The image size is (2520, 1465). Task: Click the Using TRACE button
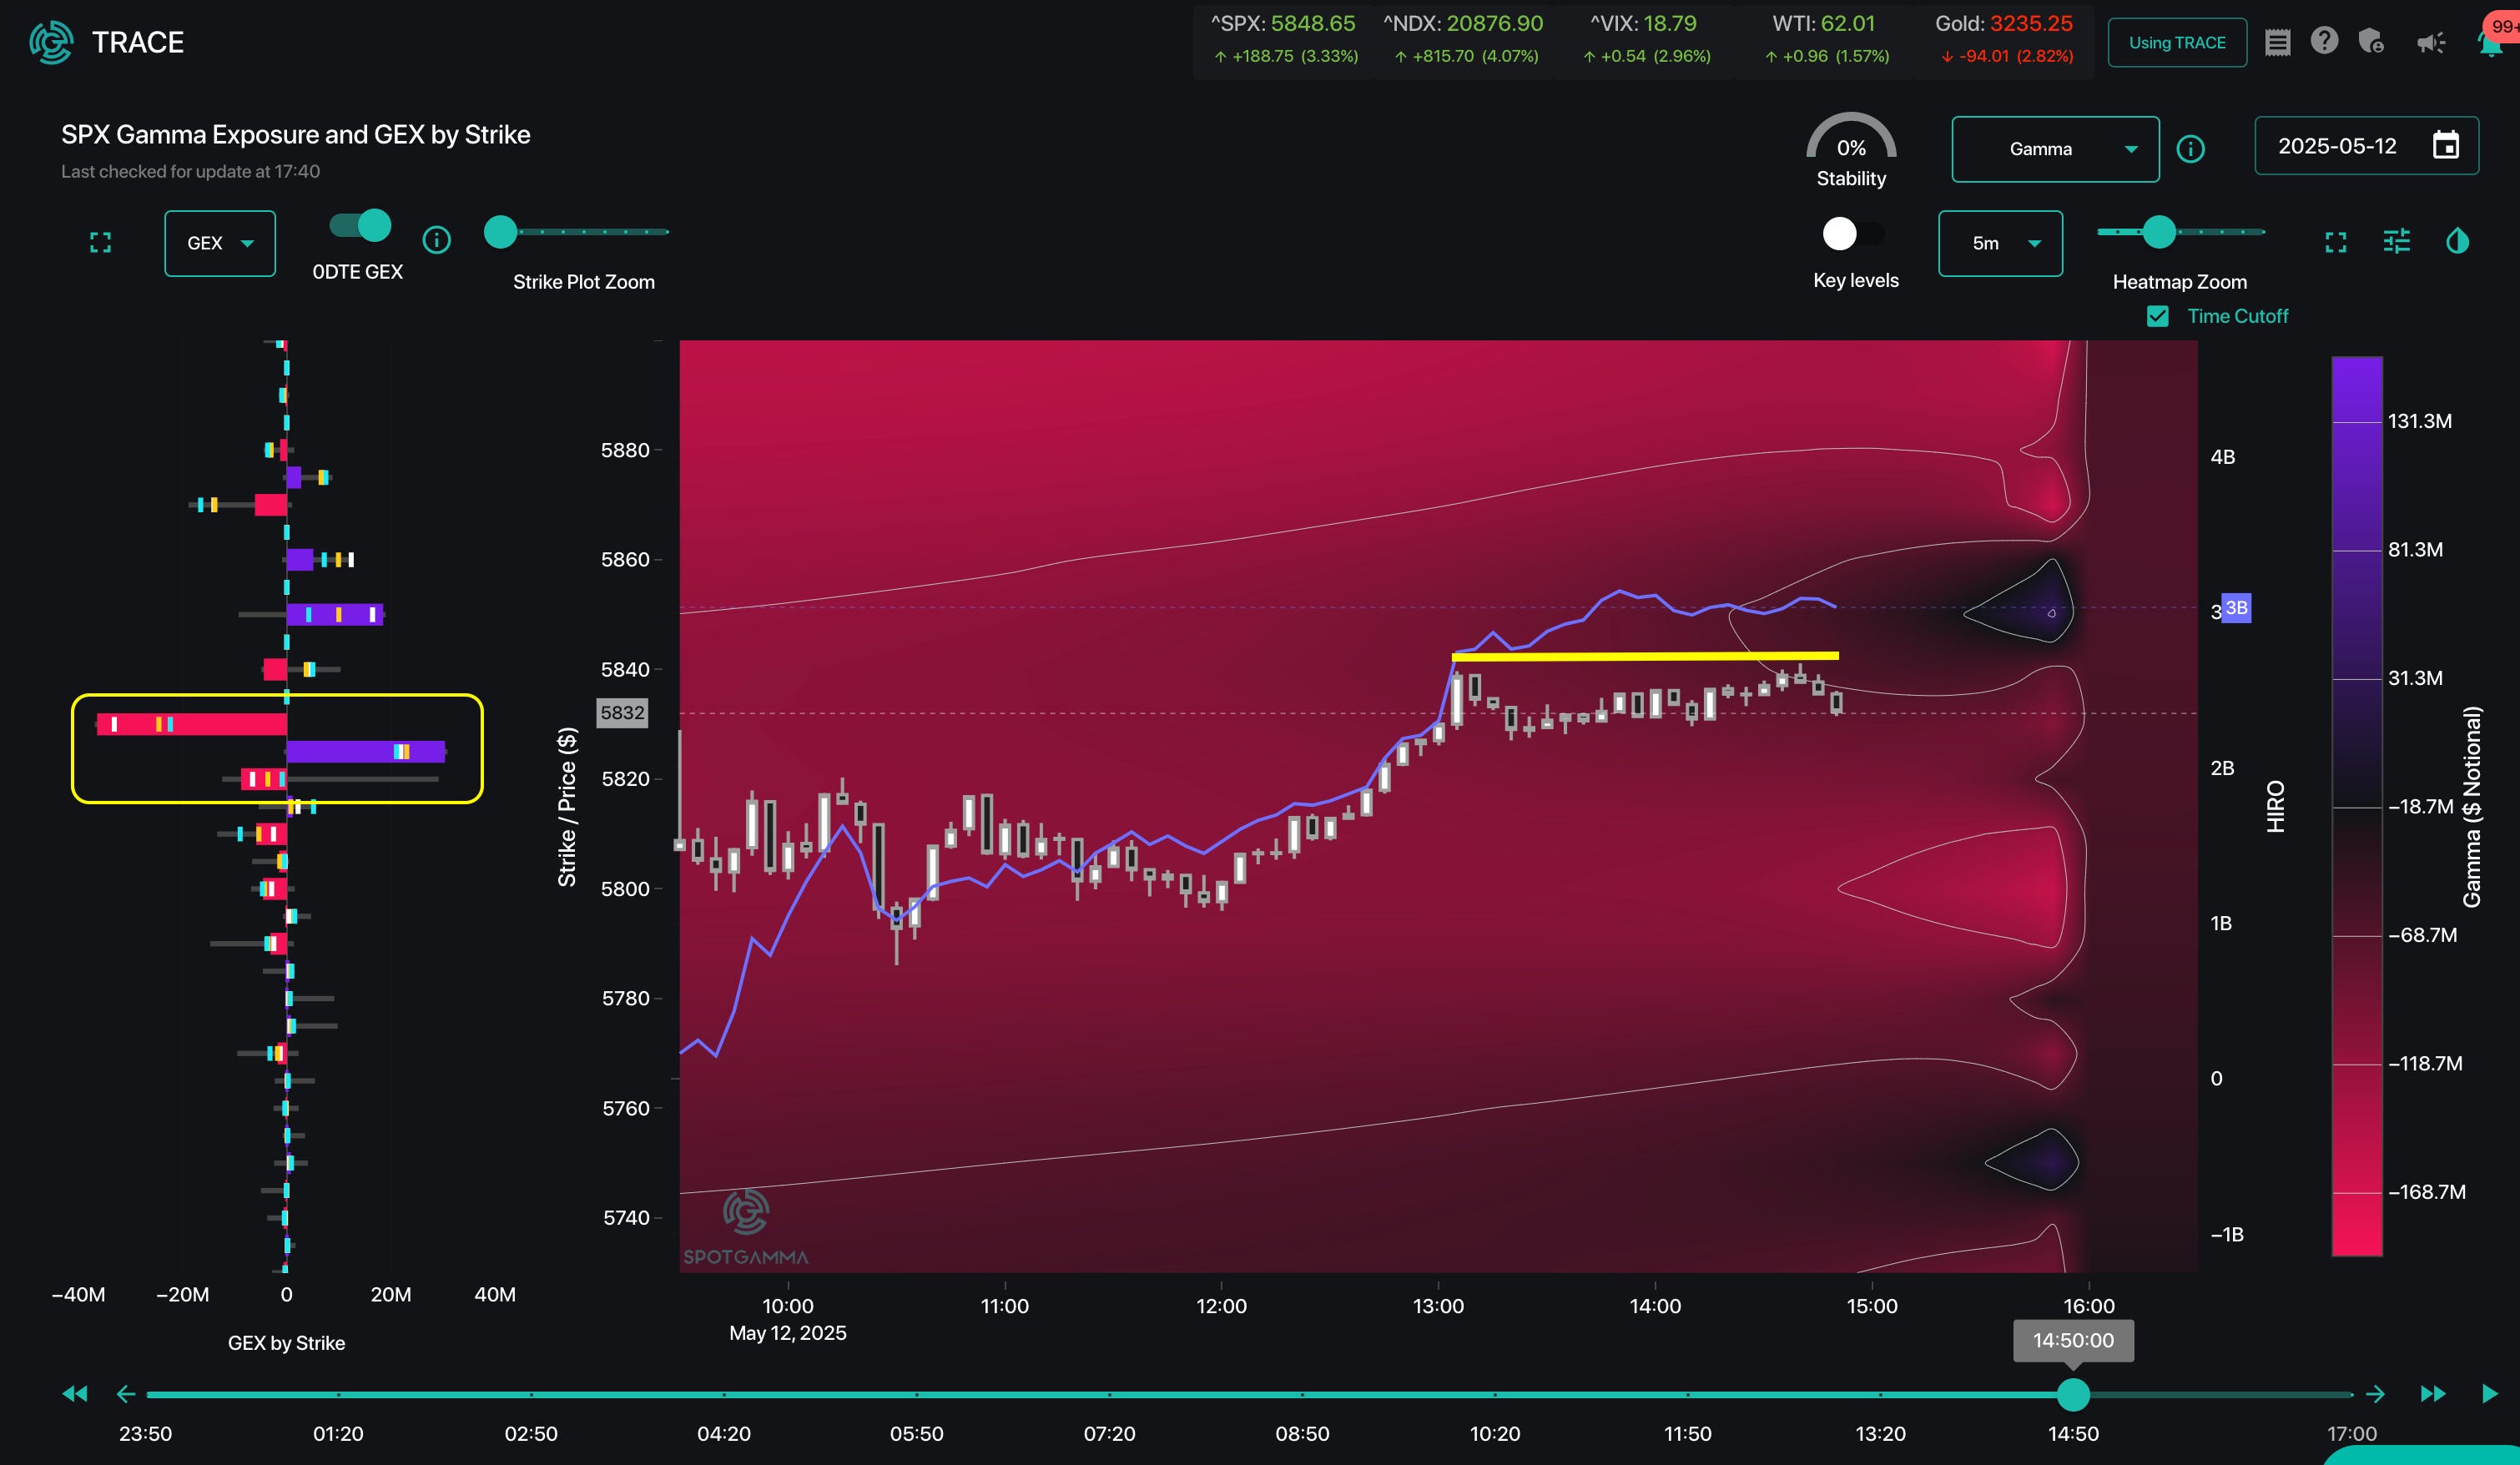coord(2176,42)
